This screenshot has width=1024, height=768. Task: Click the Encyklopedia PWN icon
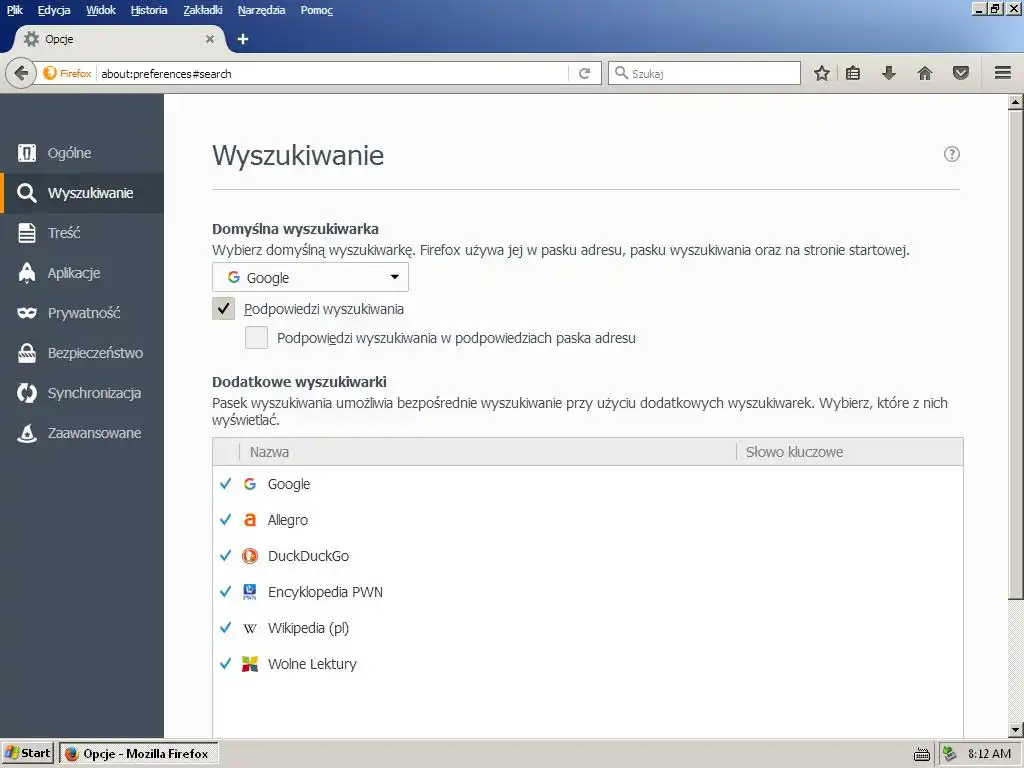click(x=249, y=592)
